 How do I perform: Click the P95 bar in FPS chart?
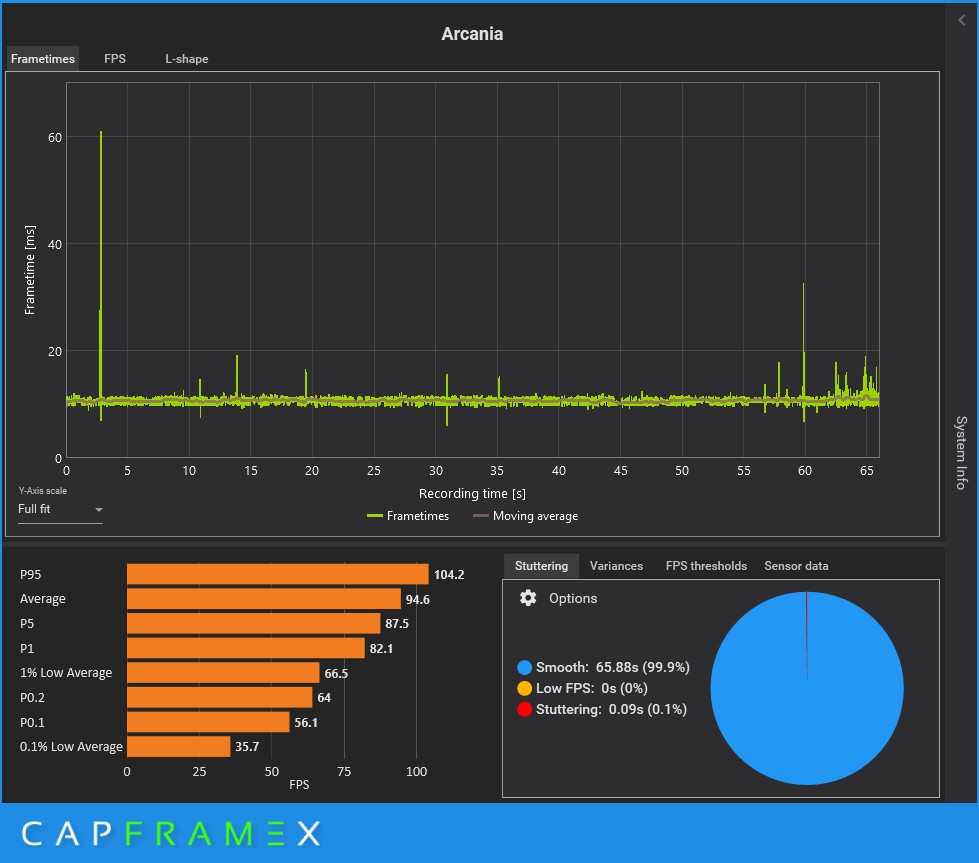278,574
